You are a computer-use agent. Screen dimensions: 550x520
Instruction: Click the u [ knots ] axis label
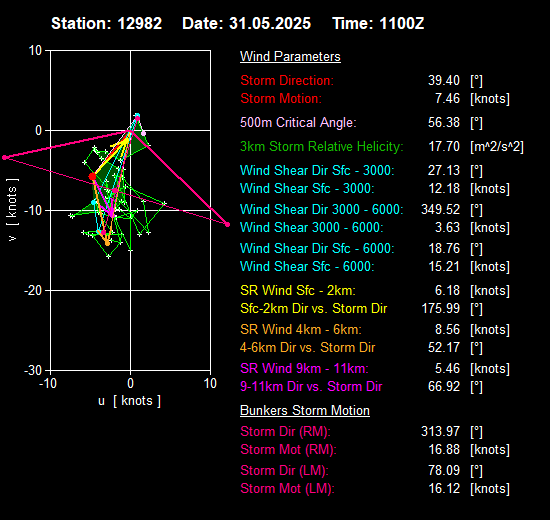click(x=129, y=401)
